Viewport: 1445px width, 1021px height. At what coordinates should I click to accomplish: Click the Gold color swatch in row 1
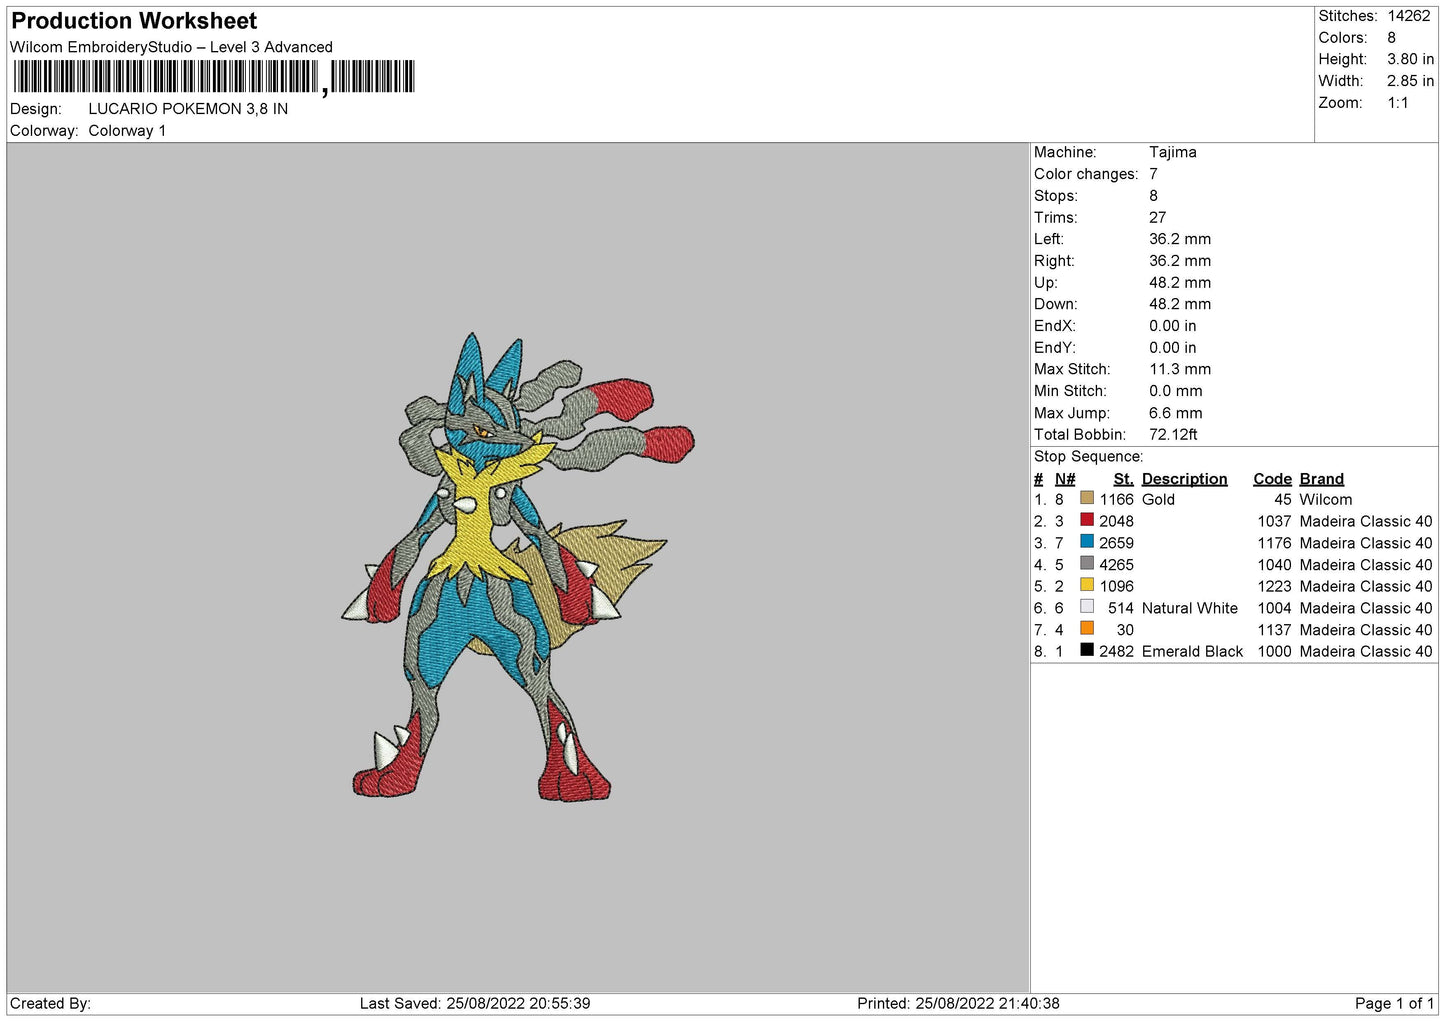click(1087, 498)
